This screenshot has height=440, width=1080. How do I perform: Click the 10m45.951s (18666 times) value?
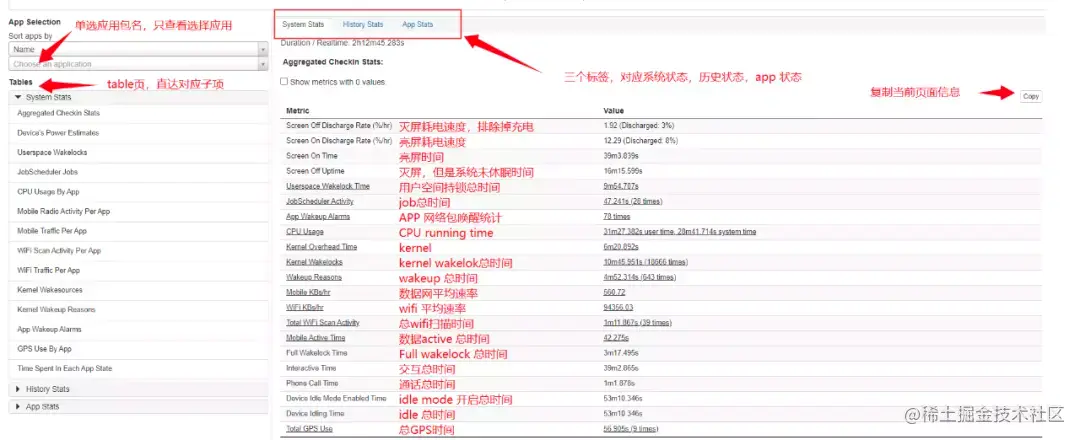[645, 262]
